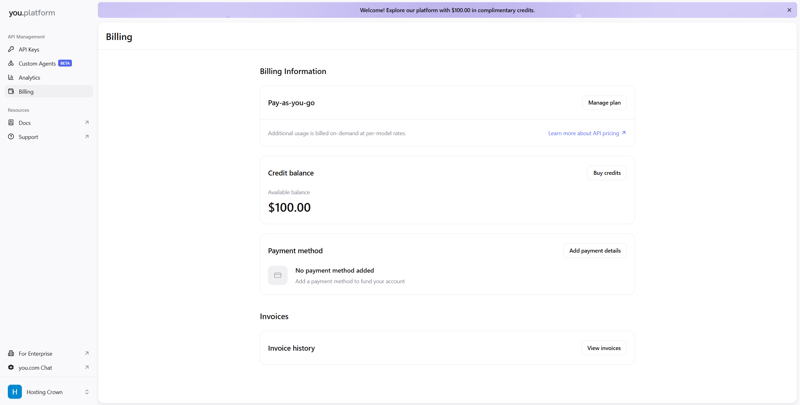Click the Custom Agents icon in sidebar
The image size is (800, 405).
11,63
